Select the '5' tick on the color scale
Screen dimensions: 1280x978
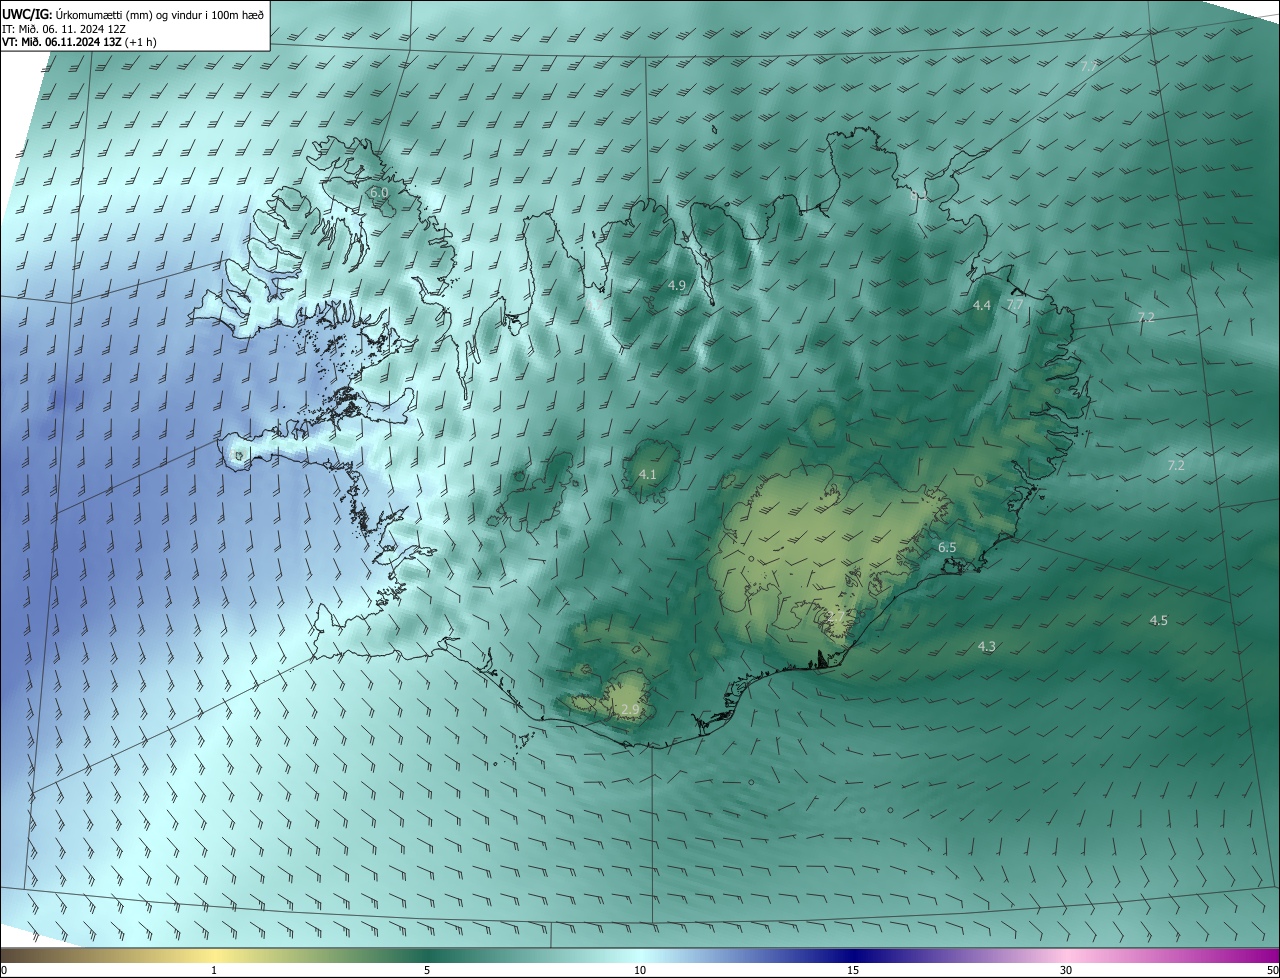click(427, 970)
